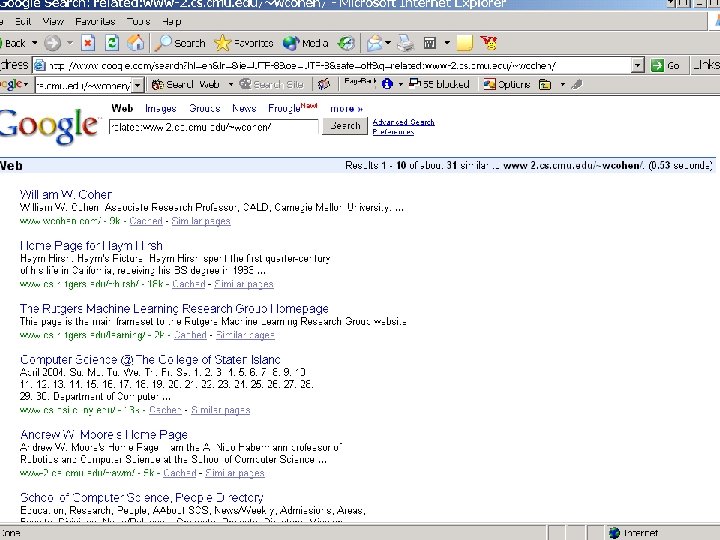
Task: Click the Google toolbar search box
Action: pyautogui.click(x=83, y=85)
